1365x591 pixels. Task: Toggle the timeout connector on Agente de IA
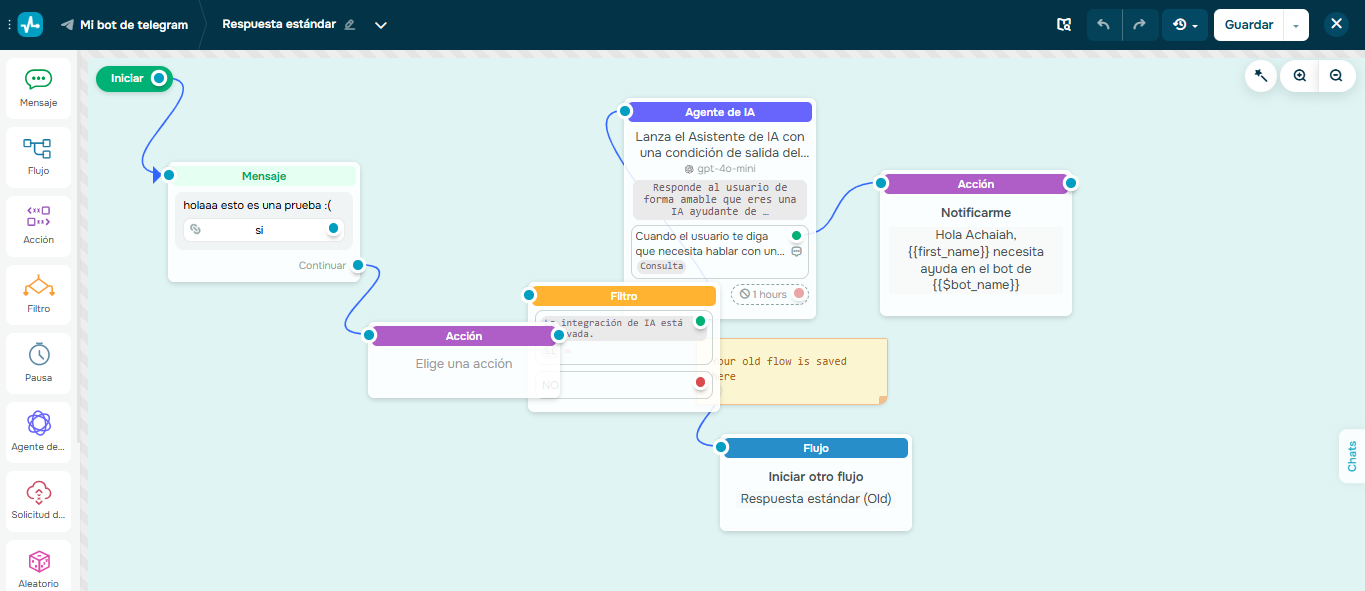tap(799, 294)
